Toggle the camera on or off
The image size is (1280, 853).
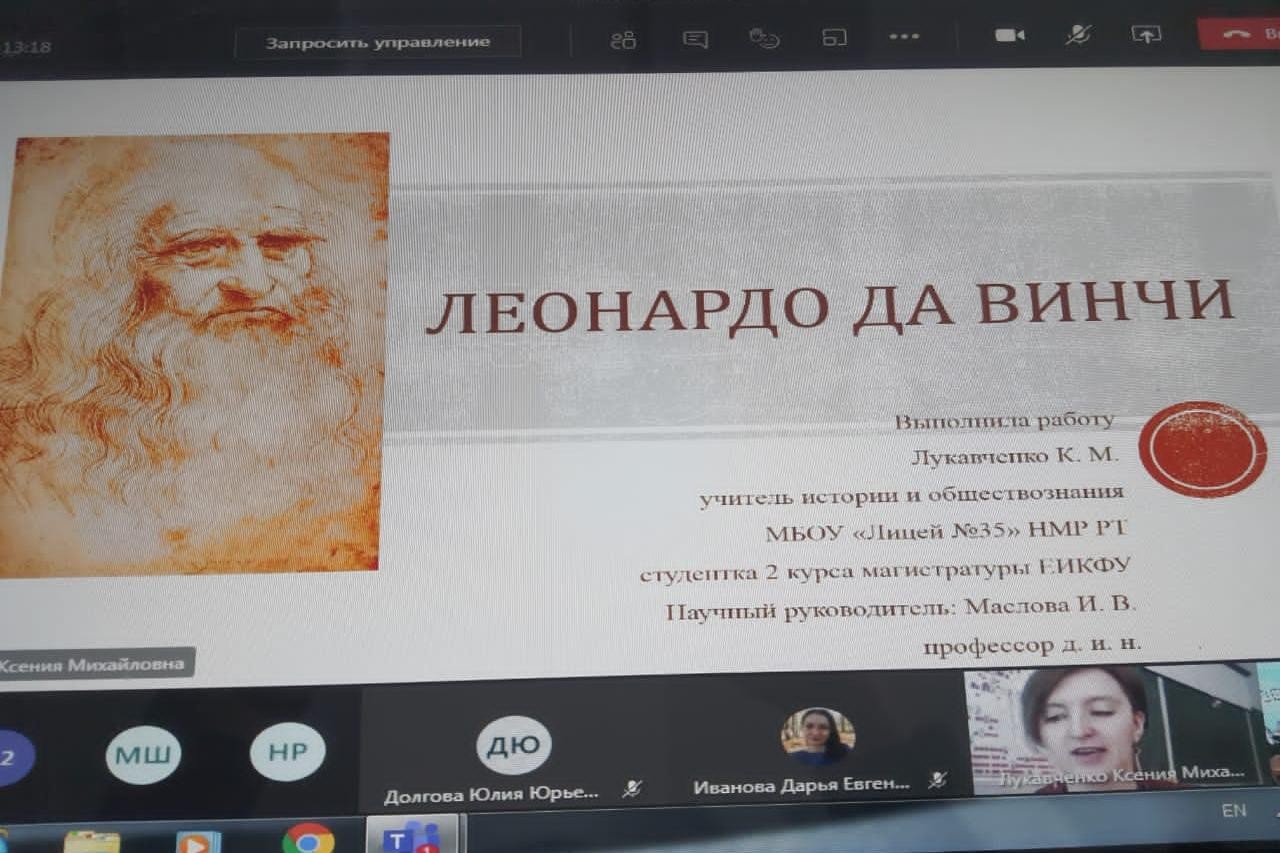[1010, 35]
